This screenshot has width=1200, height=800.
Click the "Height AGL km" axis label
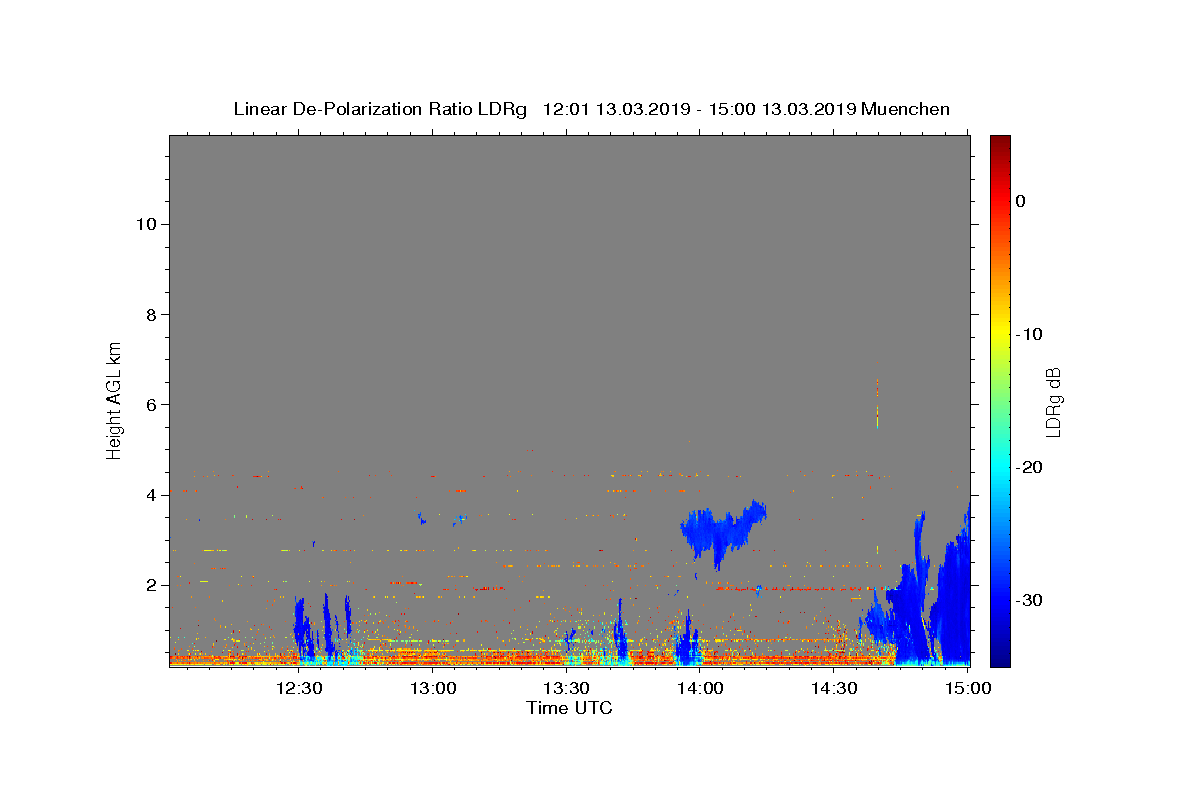point(115,399)
